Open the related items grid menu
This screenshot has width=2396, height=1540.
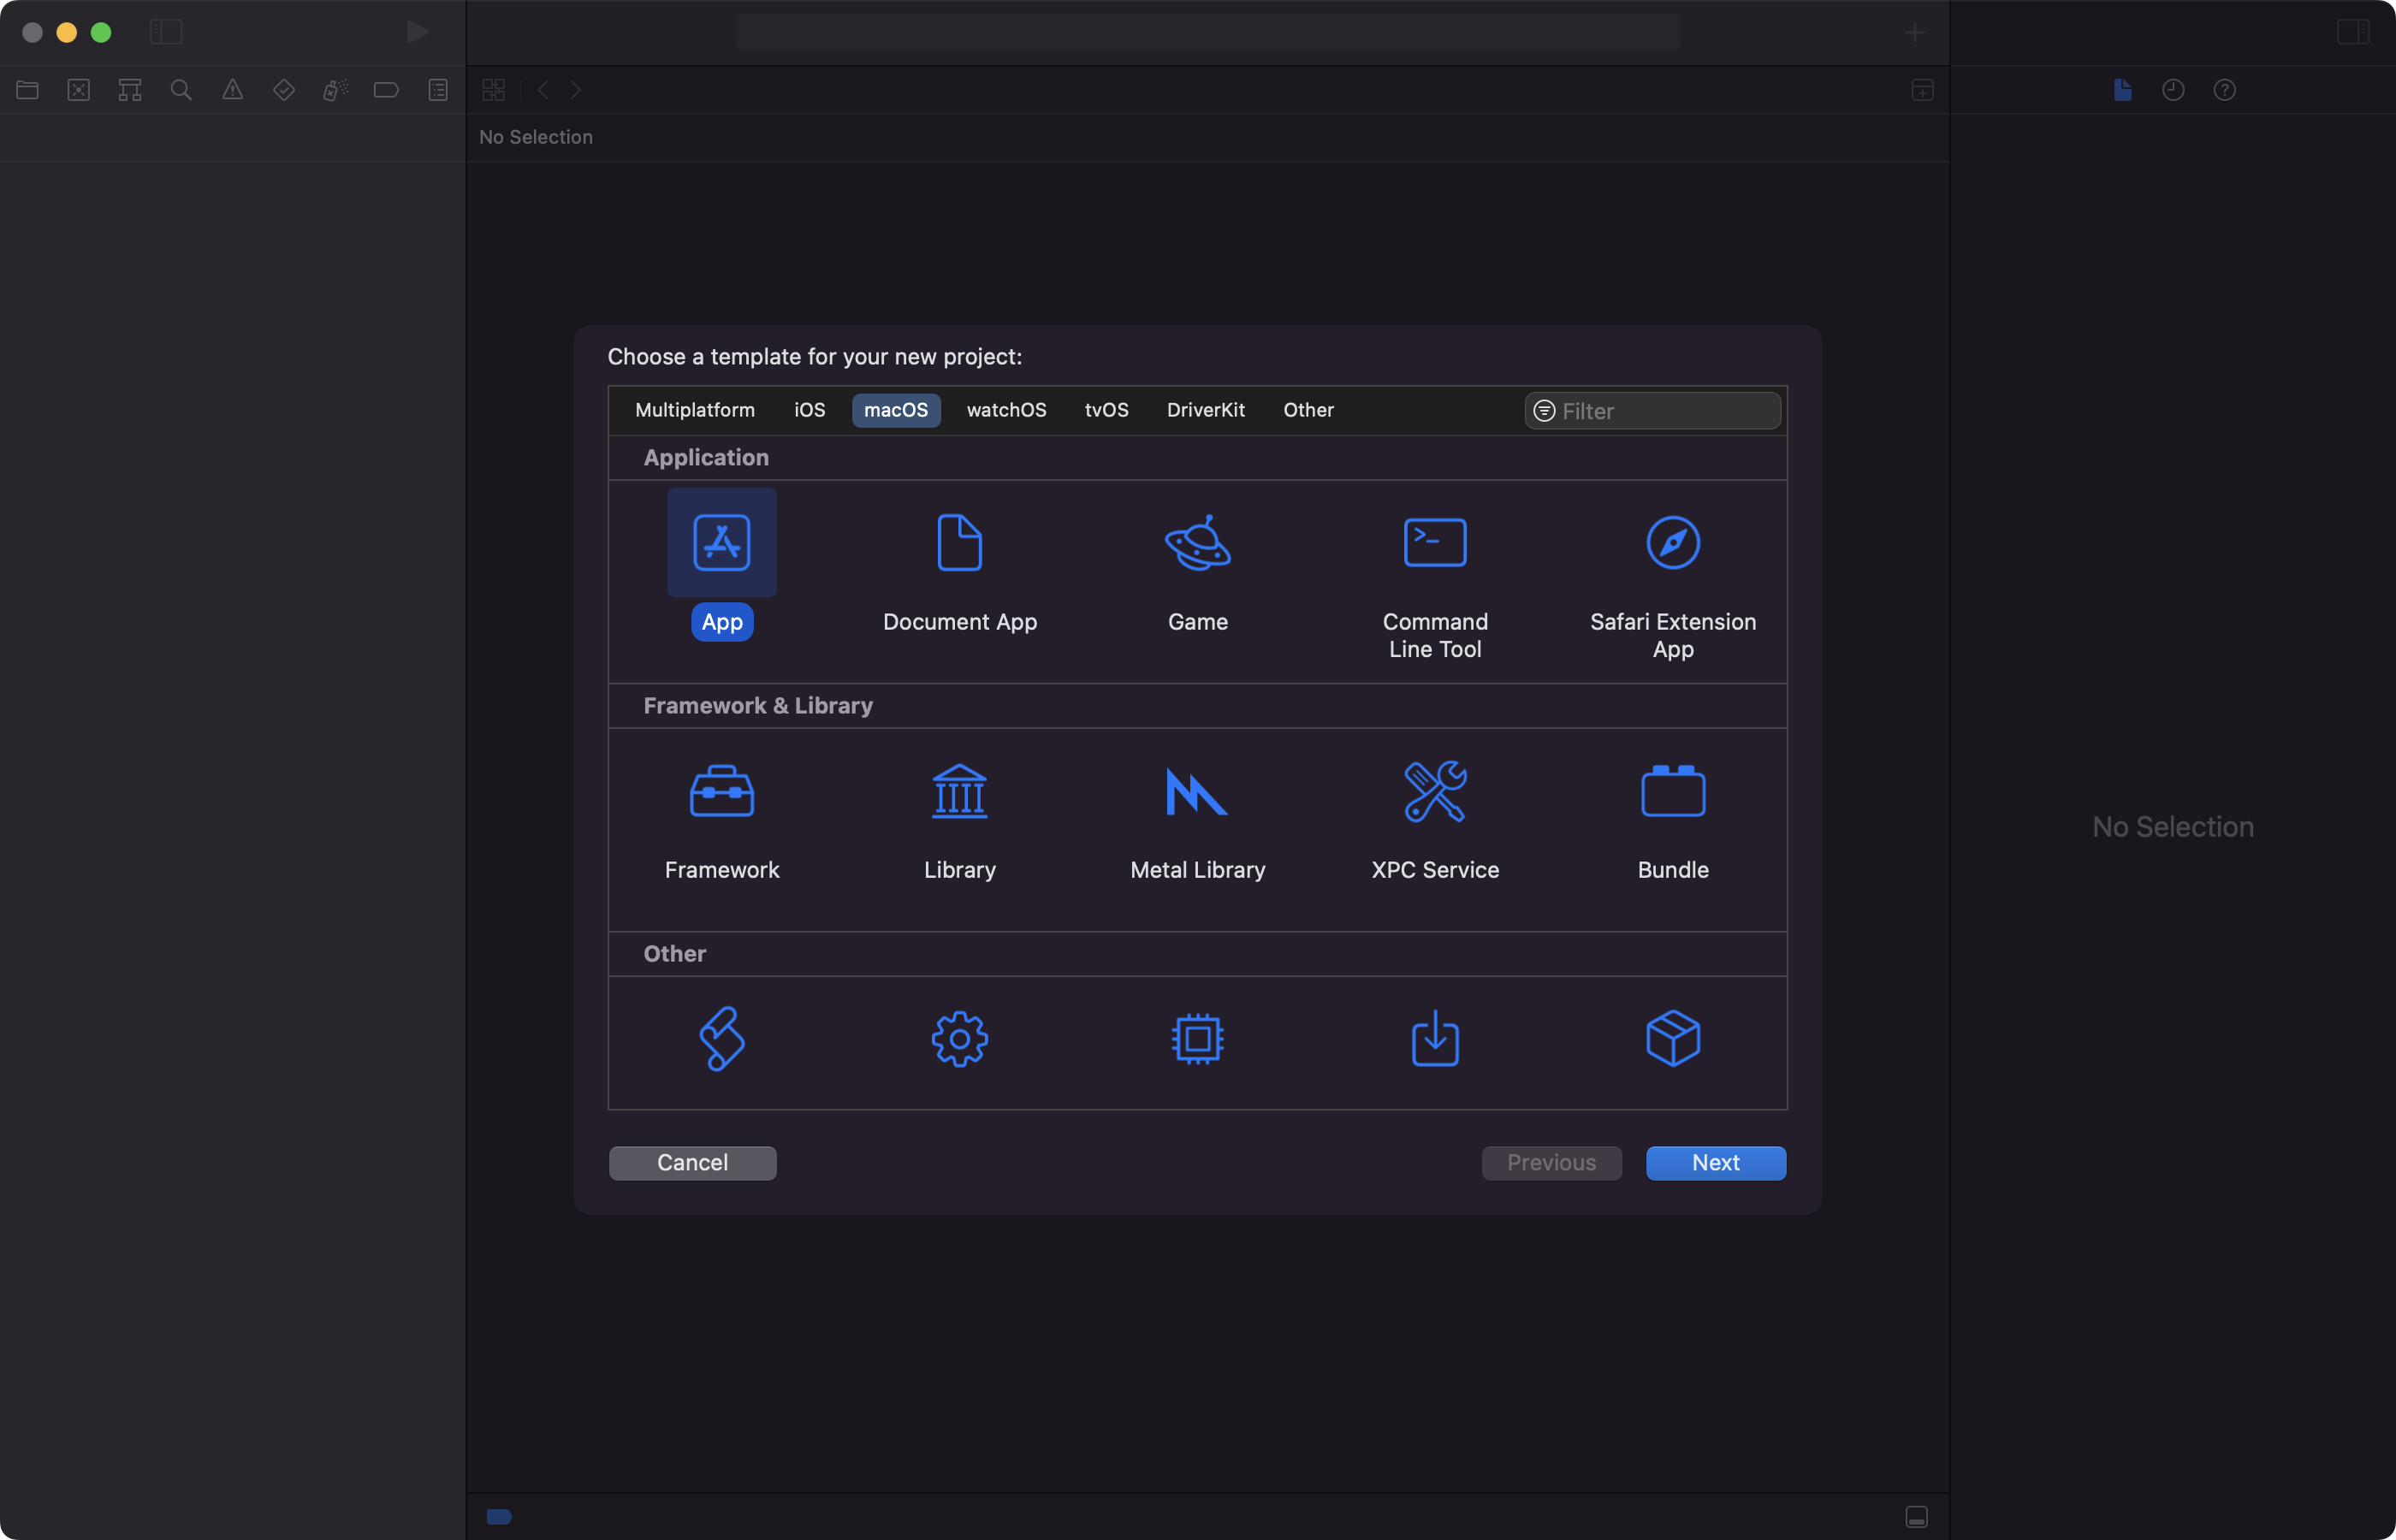pyautogui.click(x=494, y=90)
